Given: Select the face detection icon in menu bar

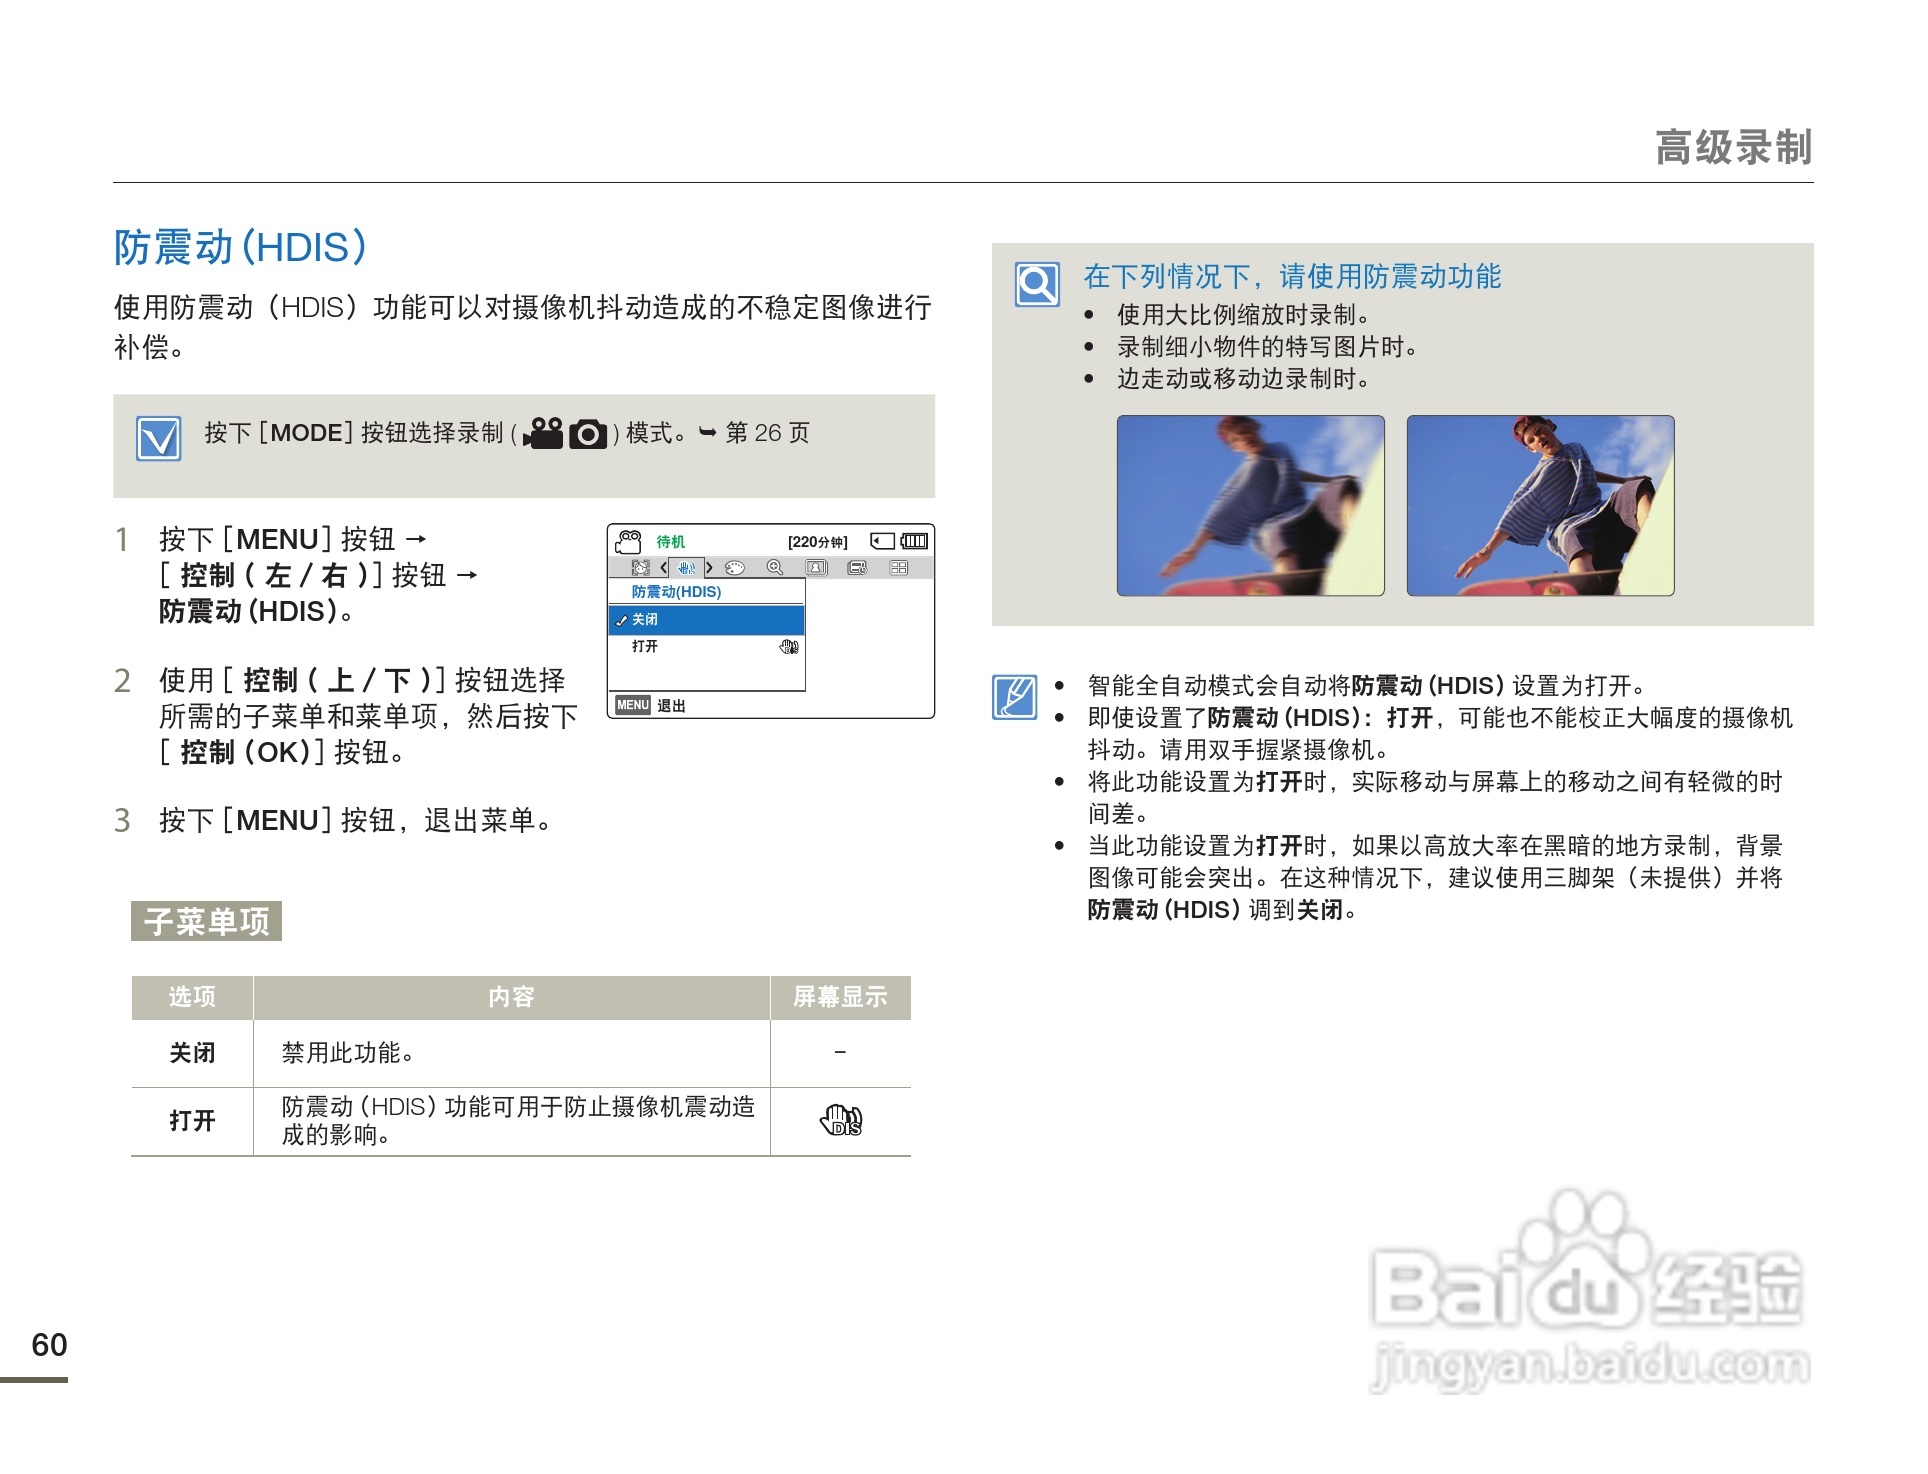Looking at the screenshot, I should [642, 567].
